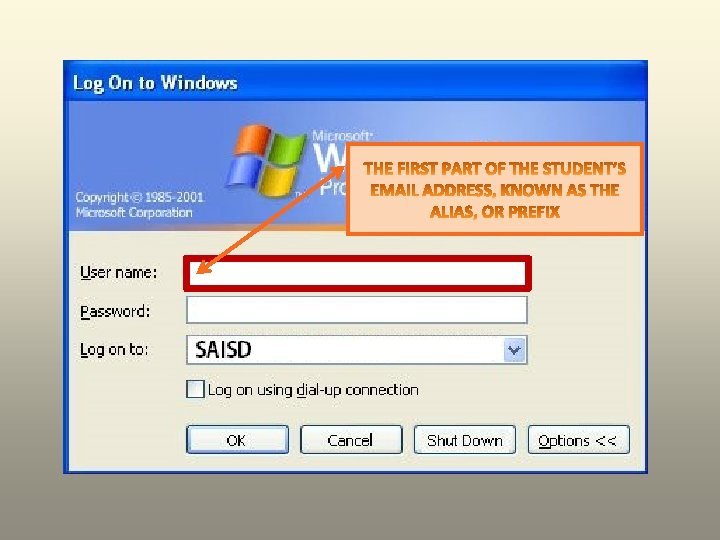Click the 'Log On to Windows' title bar
This screenshot has width=720, height=540.
[x=355, y=82]
